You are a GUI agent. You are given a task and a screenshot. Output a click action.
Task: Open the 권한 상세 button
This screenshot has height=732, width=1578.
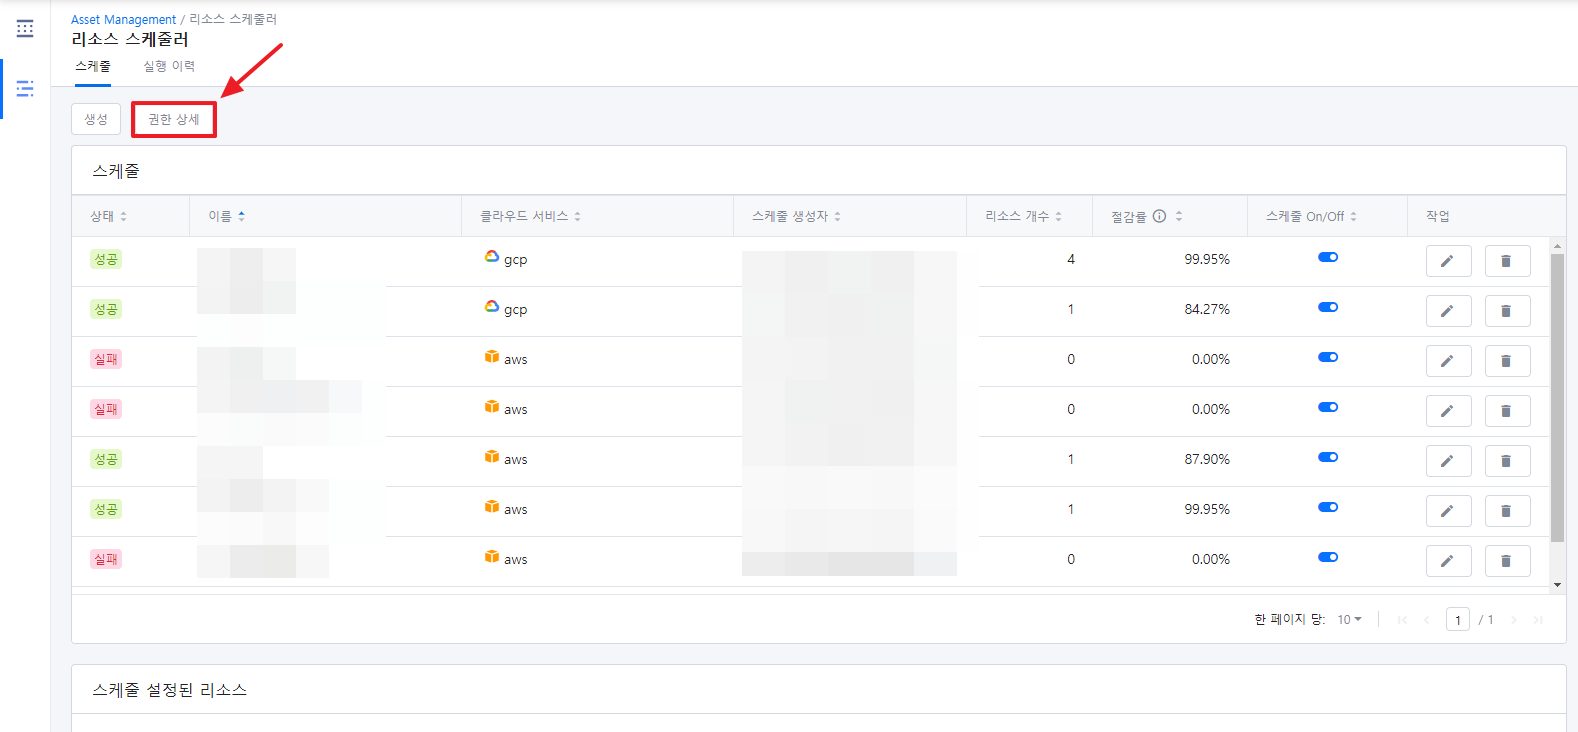174,119
